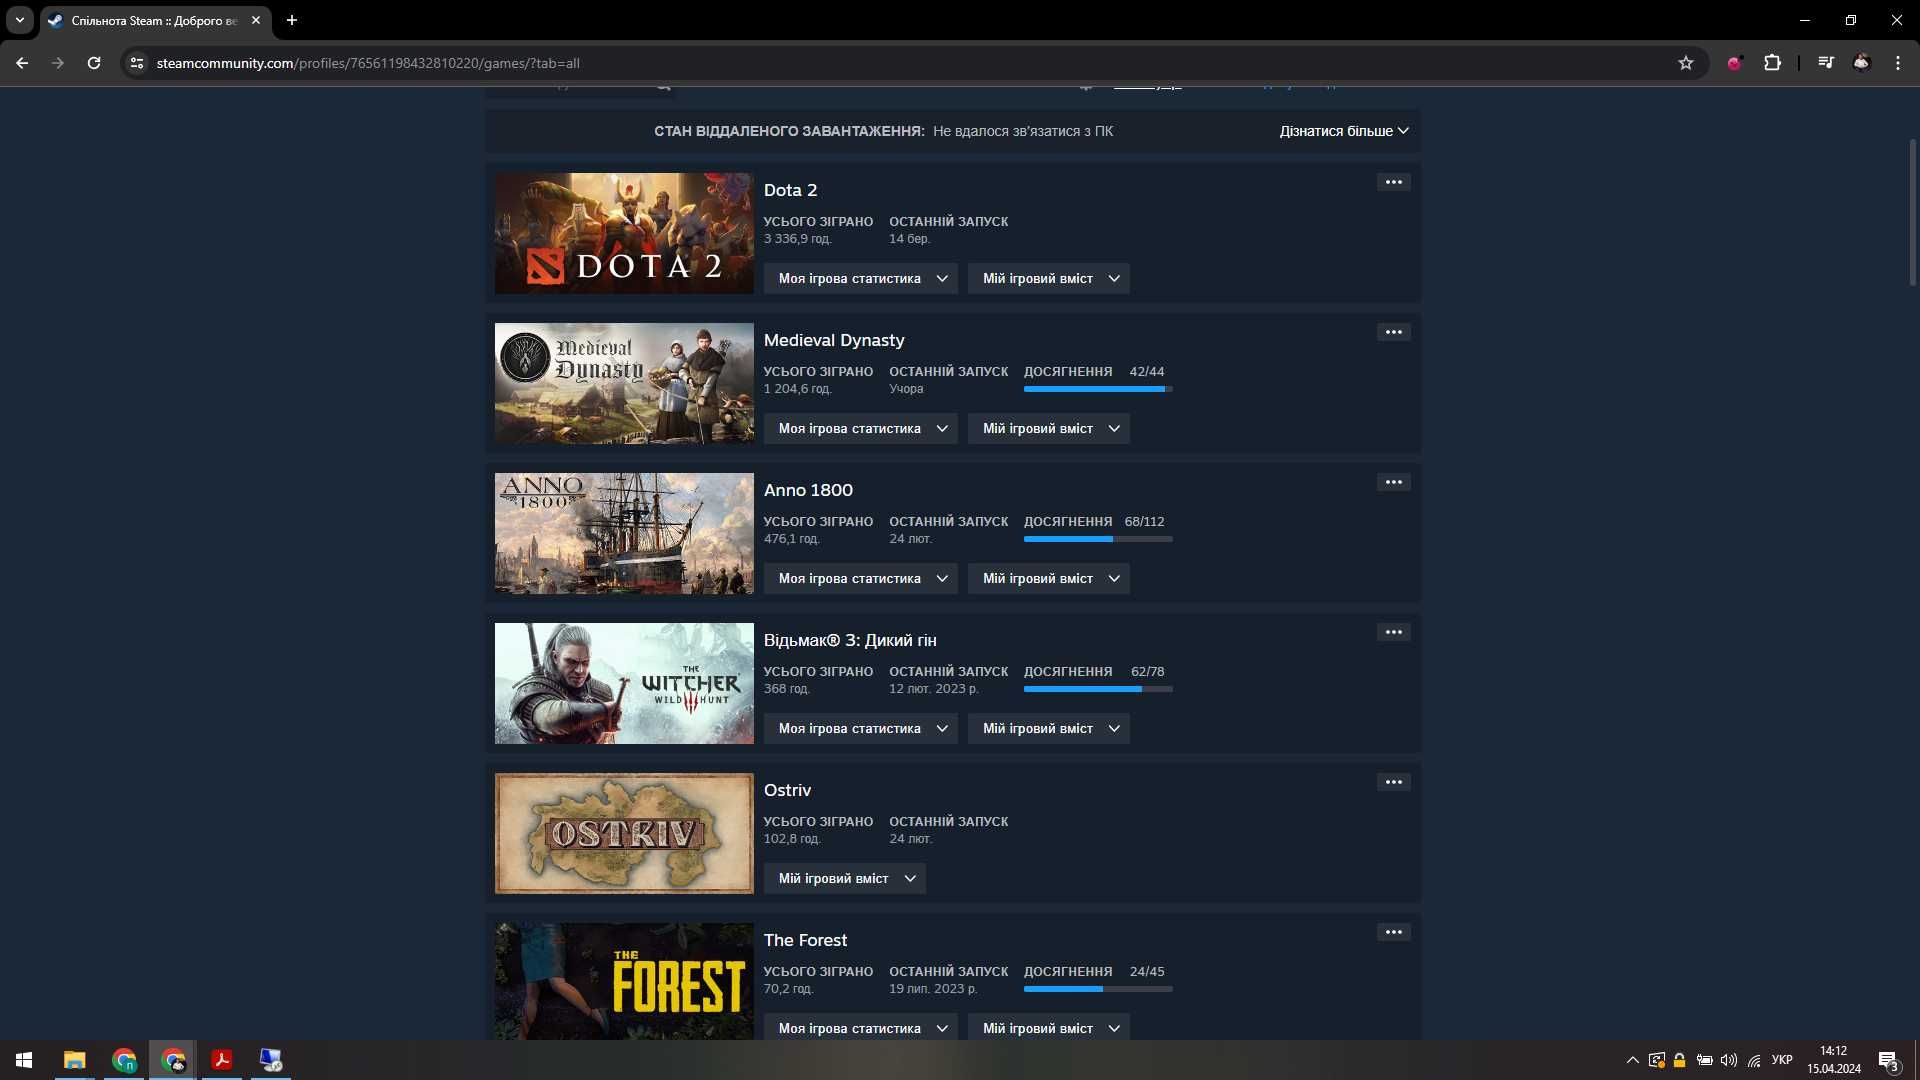
Task: Click the page vertical scrollbar thumb
Action: [1912, 212]
